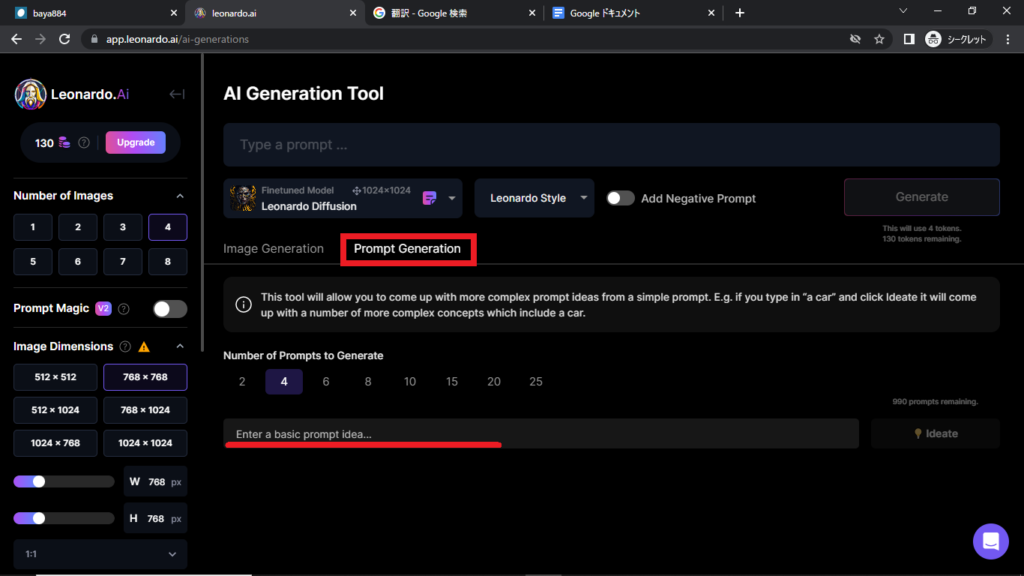
Task: Open the support chat bubble icon
Action: [x=990, y=541]
